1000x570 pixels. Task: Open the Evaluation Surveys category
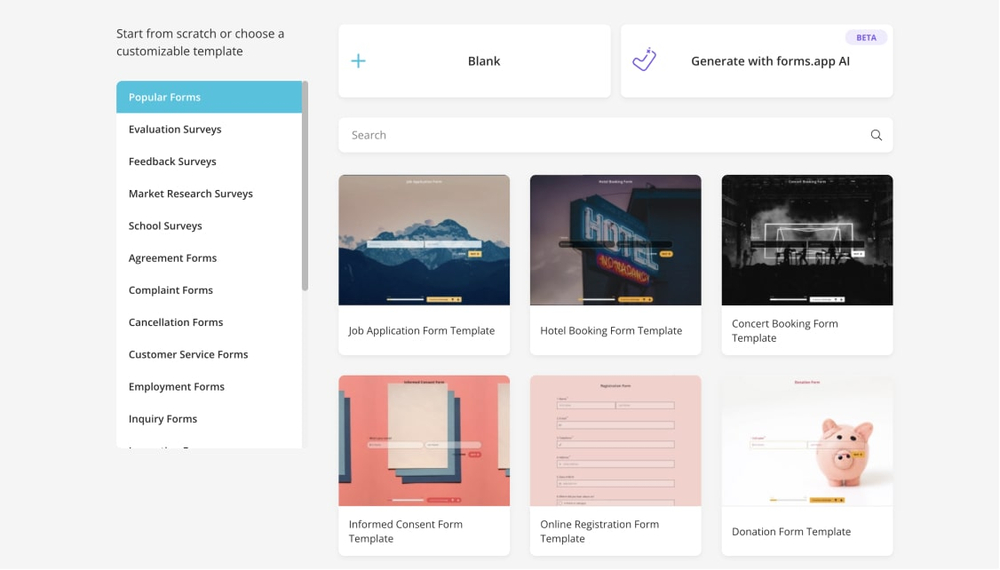click(x=175, y=129)
